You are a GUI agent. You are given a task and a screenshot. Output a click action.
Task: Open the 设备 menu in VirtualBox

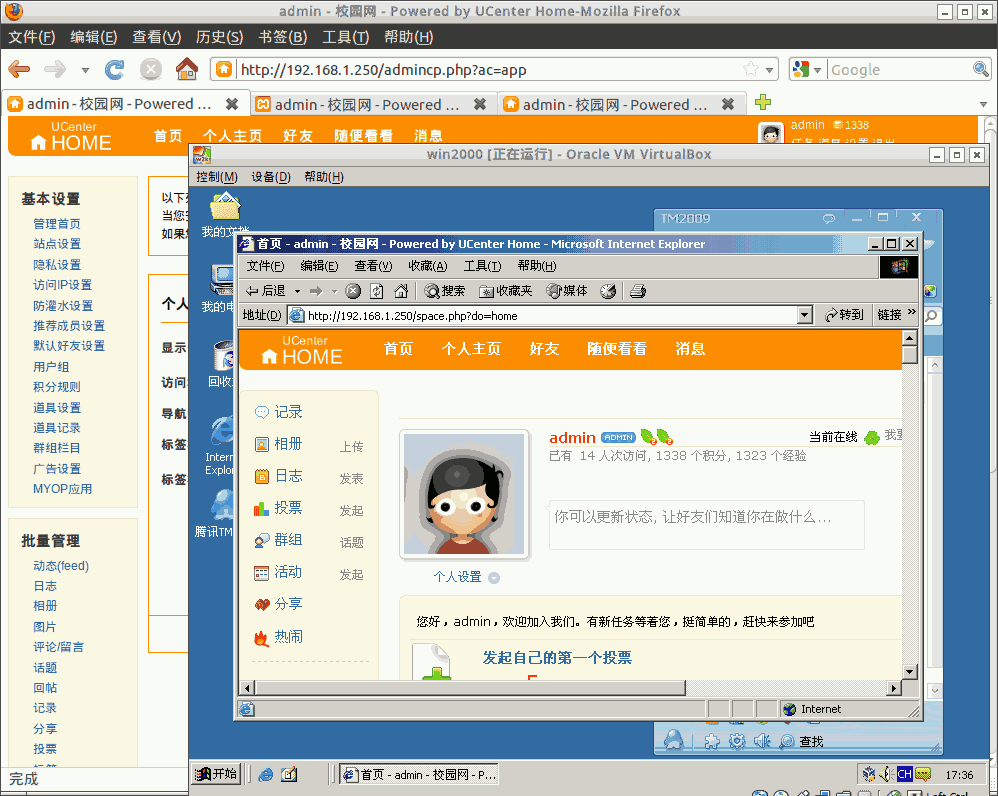(271, 177)
